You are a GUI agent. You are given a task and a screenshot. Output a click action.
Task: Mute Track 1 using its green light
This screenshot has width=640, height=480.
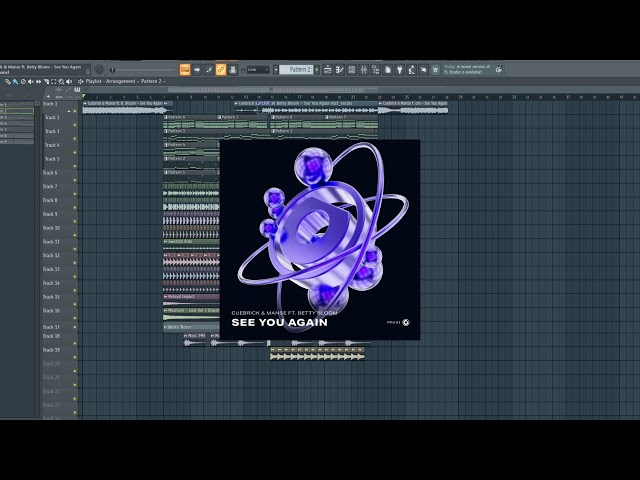(75, 111)
